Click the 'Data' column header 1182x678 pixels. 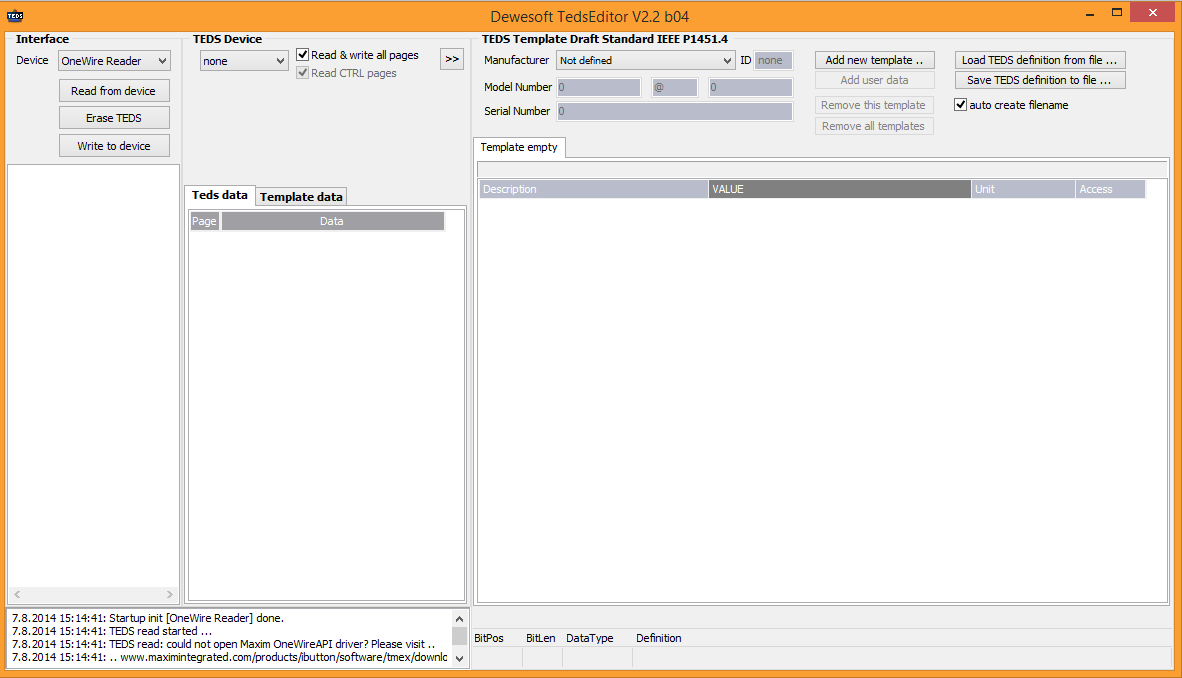332,221
